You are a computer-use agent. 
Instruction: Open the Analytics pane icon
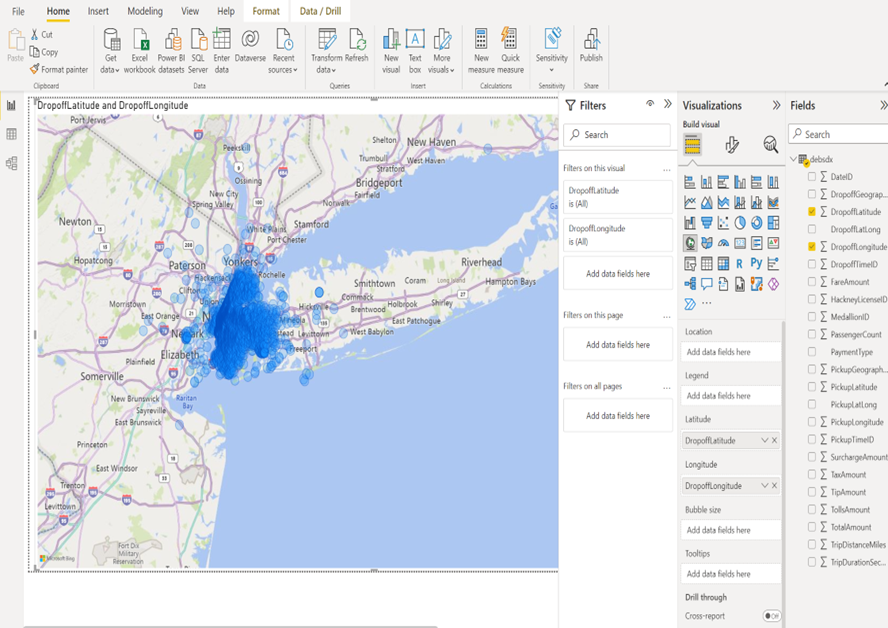770,145
